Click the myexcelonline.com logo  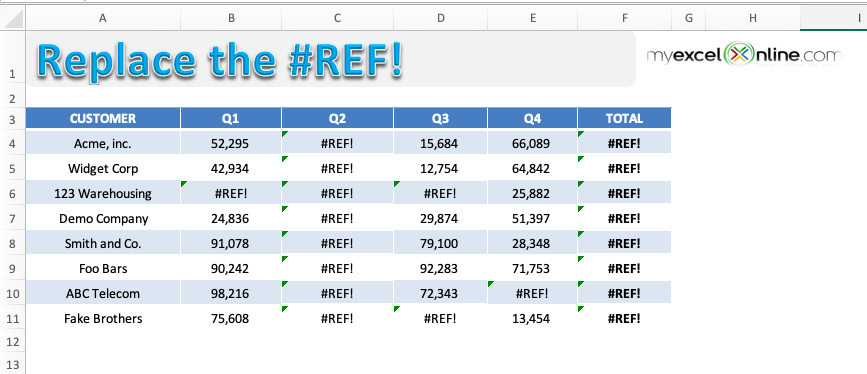pyautogui.click(x=744, y=55)
